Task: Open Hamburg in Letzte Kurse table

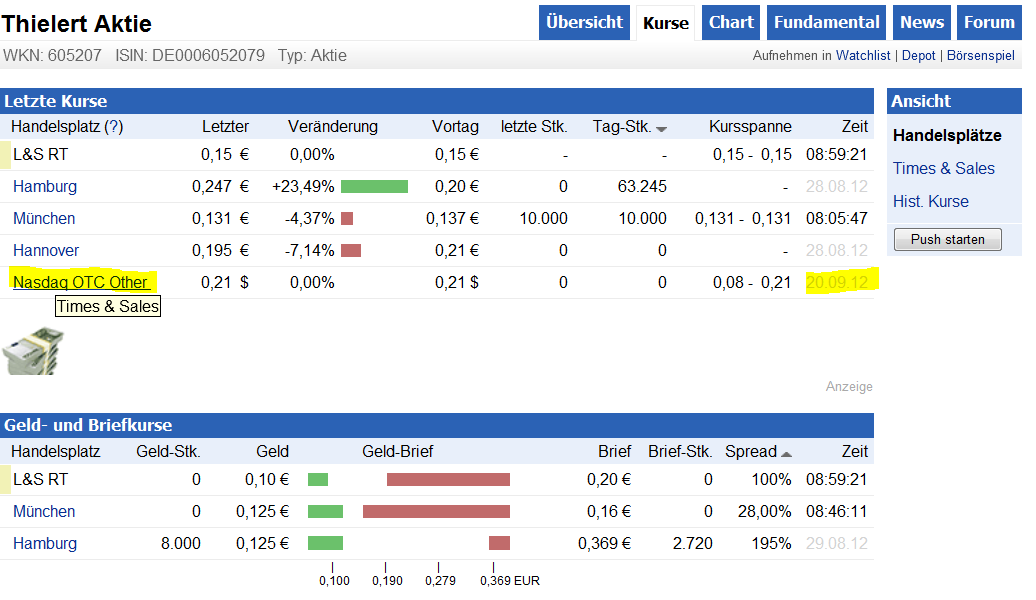Action: pyautogui.click(x=45, y=186)
